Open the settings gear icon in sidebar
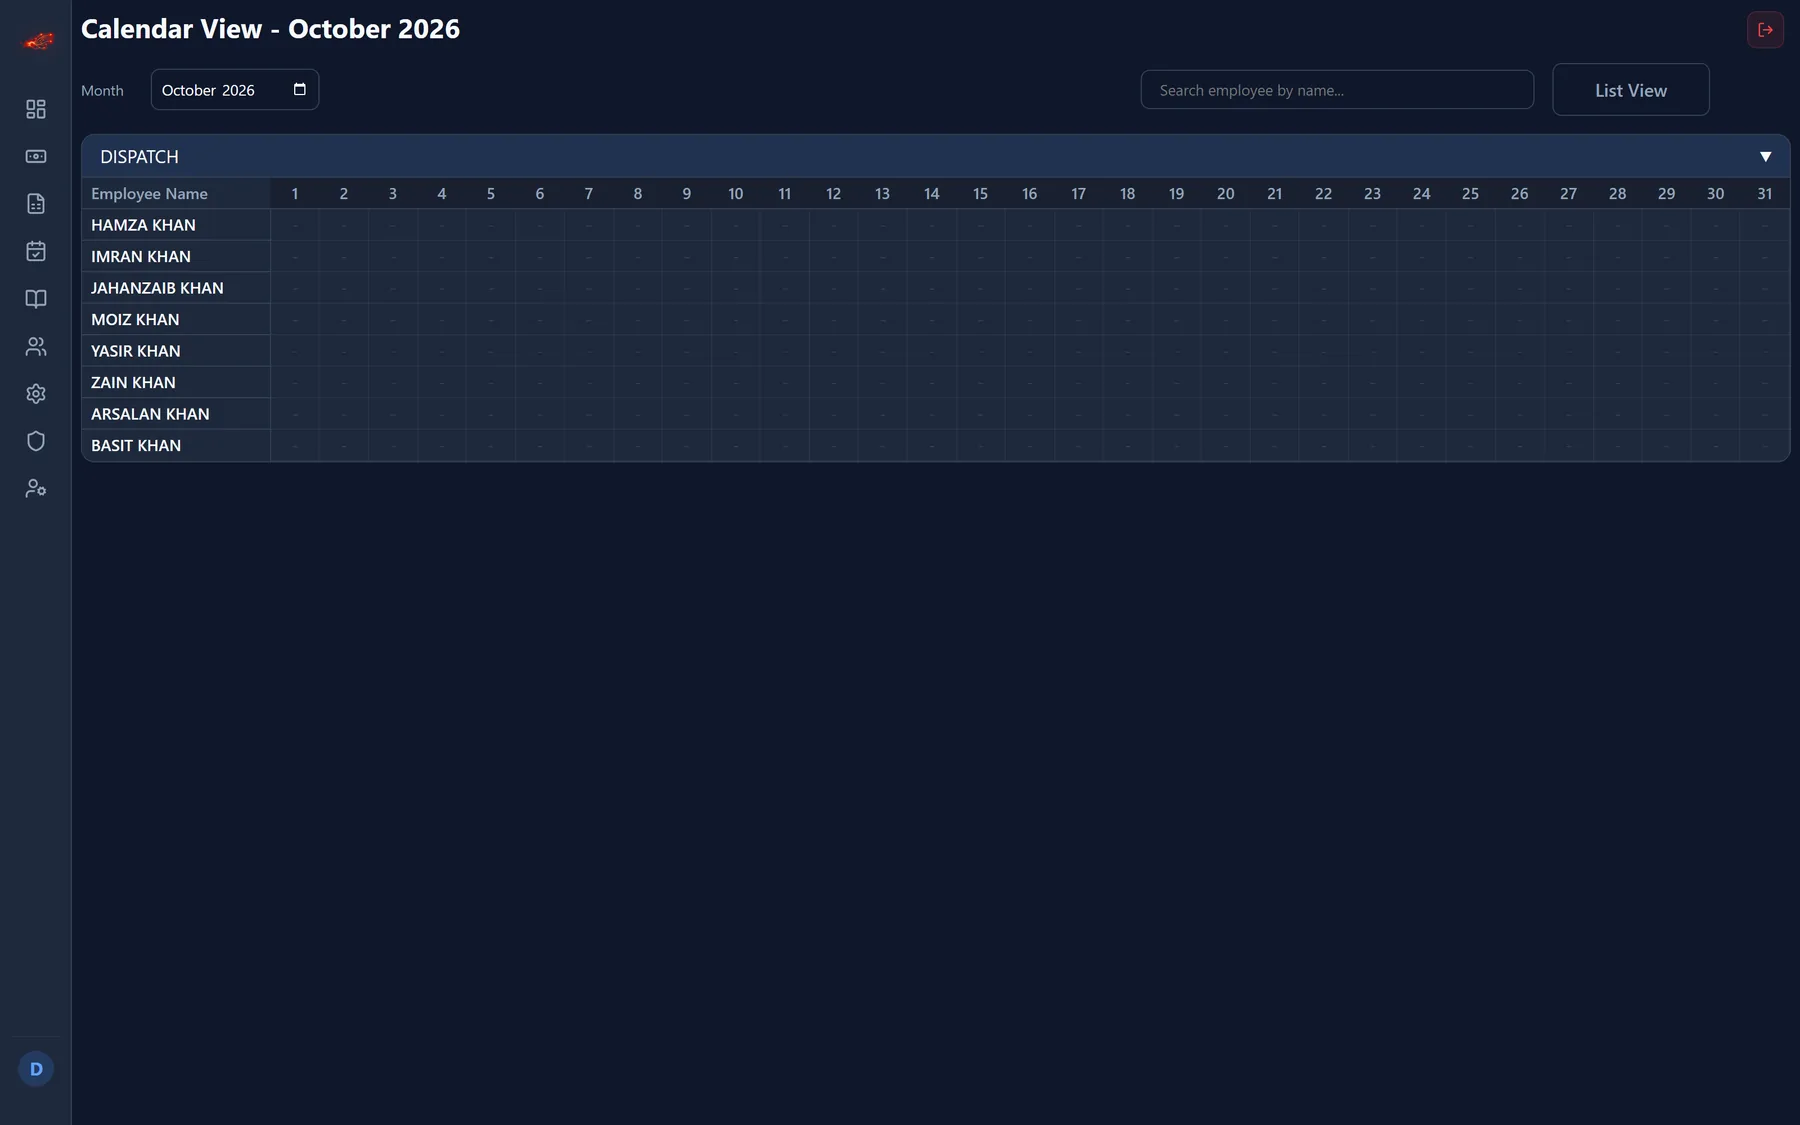Image resolution: width=1800 pixels, height=1125 pixels. tap(36, 394)
